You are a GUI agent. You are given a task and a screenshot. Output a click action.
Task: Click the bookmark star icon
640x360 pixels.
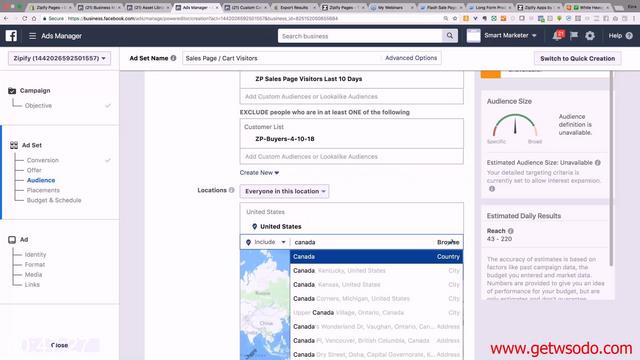[x=455, y=18]
